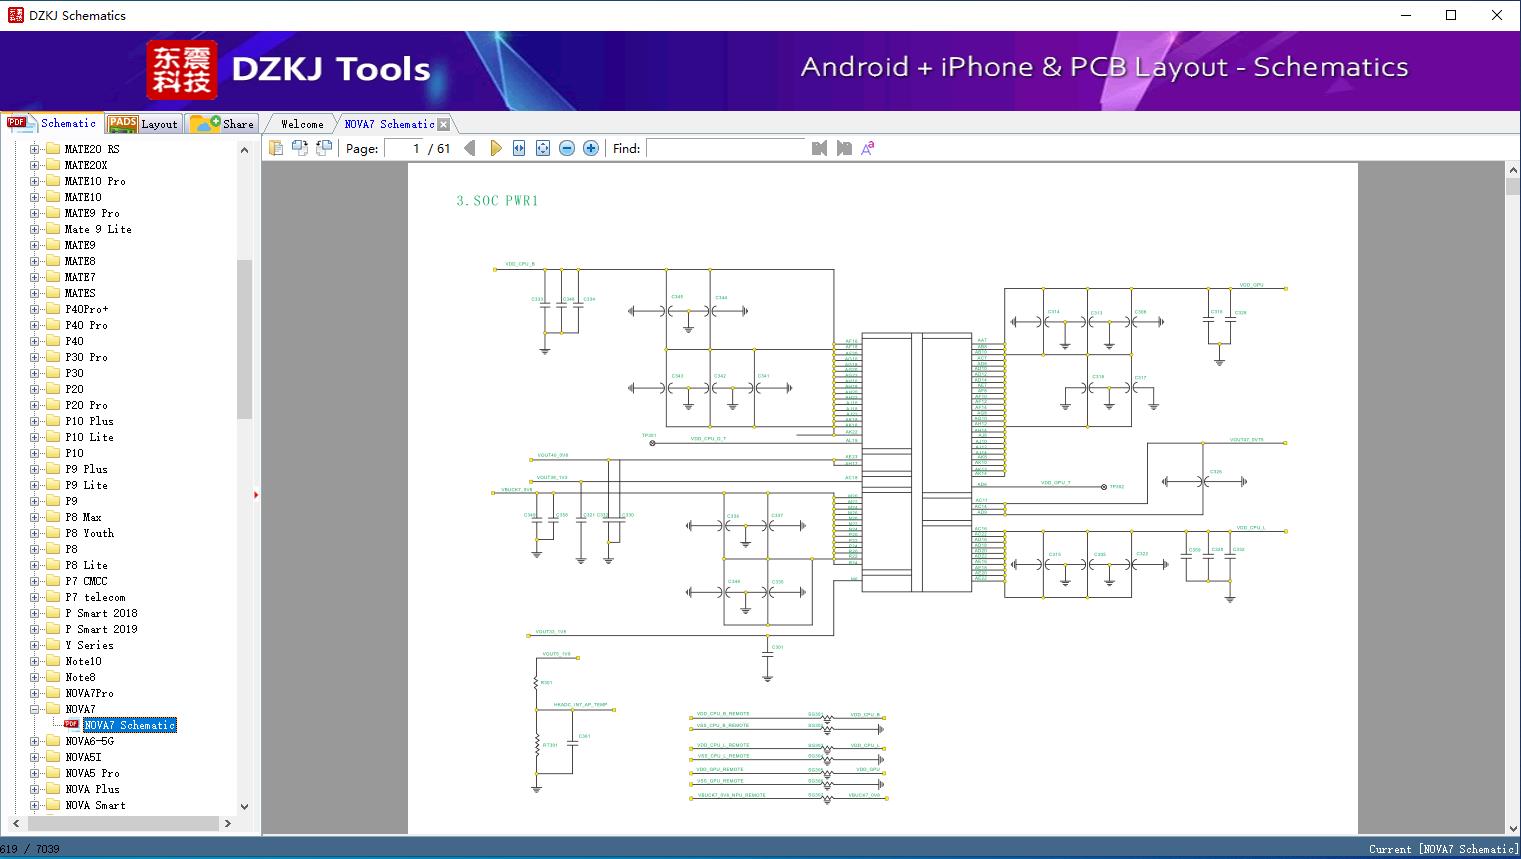1521x859 pixels.
Task: Select the NOVA7 Schematic file
Action: pyautogui.click(x=130, y=725)
